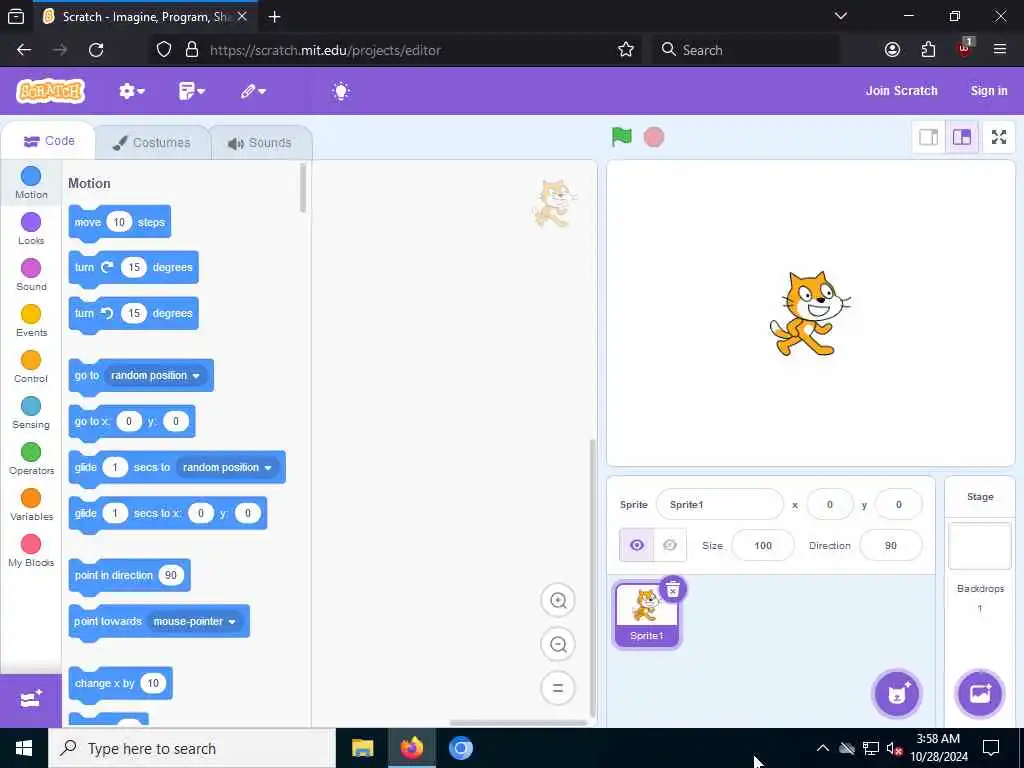1024x768 pixels.
Task: Click the Sprite name field
Action: (x=719, y=504)
